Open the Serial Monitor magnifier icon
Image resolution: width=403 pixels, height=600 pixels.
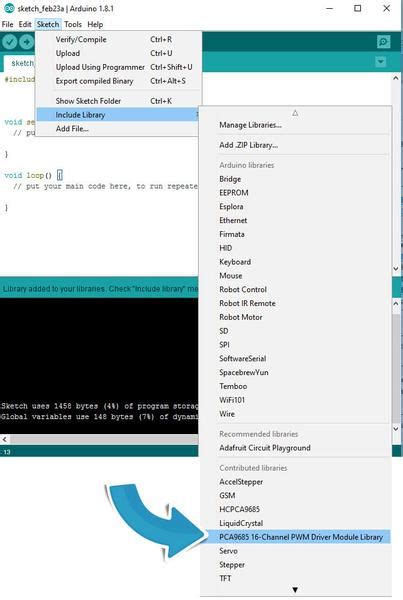(x=383, y=42)
